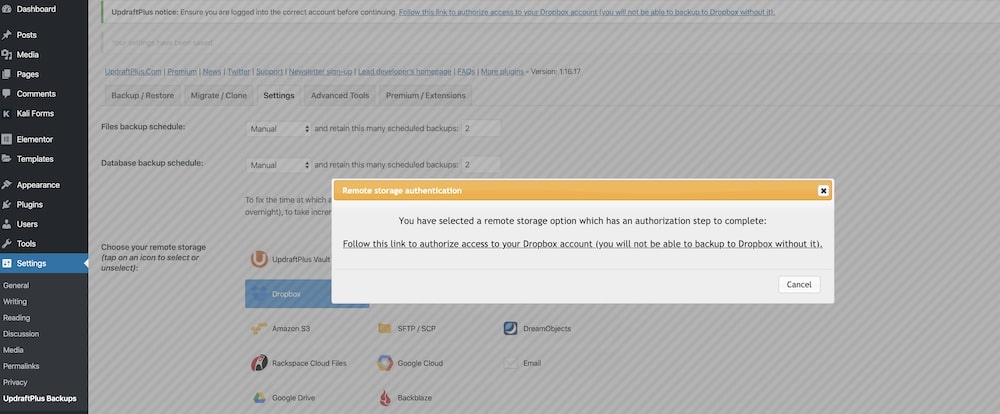Click the Appearance brush icon
The image size is (1000, 414).
tap(6, 185)
